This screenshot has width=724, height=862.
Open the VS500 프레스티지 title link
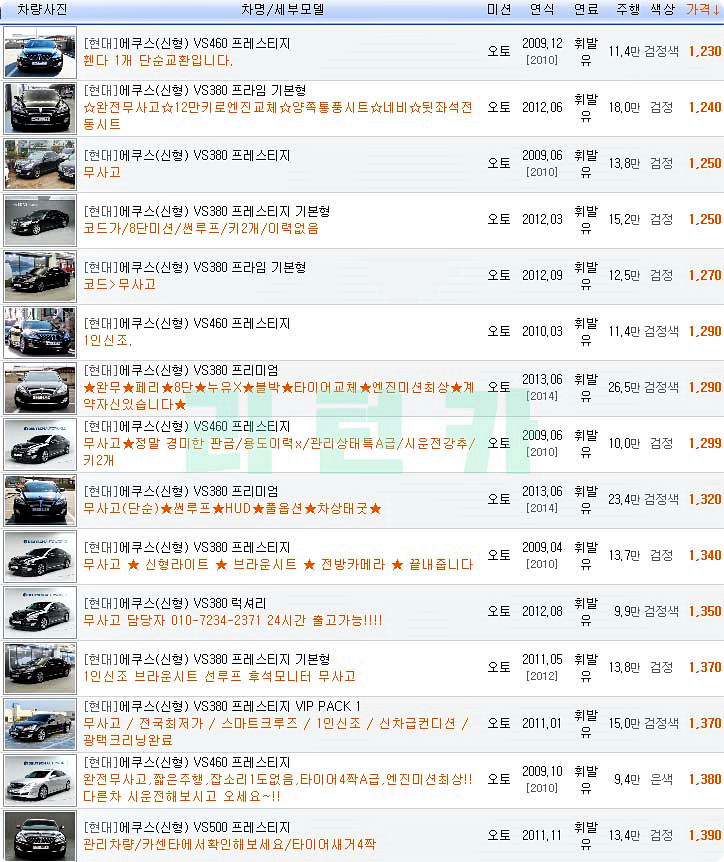(187, 827)
